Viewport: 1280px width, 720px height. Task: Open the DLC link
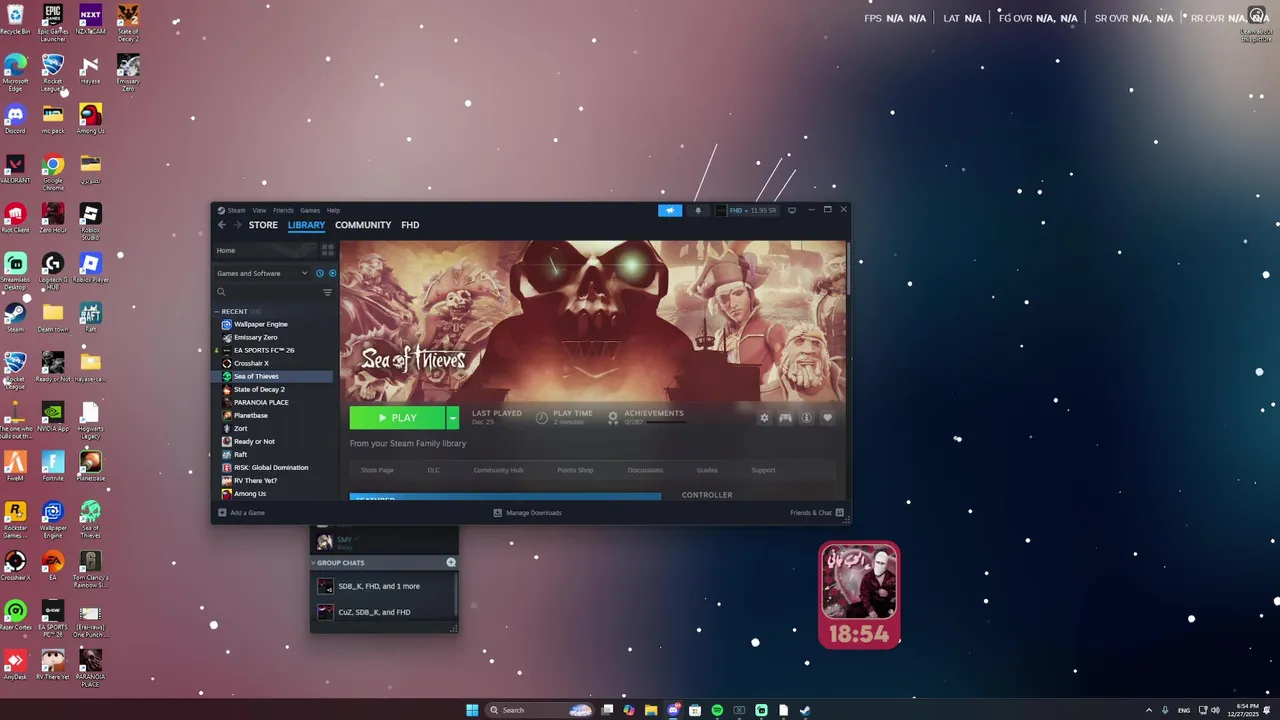tap(433, 470)
